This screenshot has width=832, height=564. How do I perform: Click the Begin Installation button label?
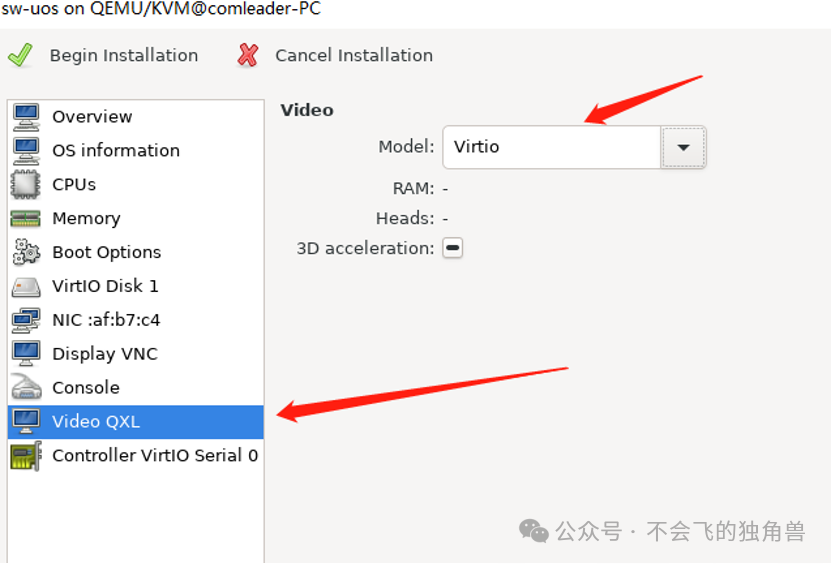coord(124,55)
